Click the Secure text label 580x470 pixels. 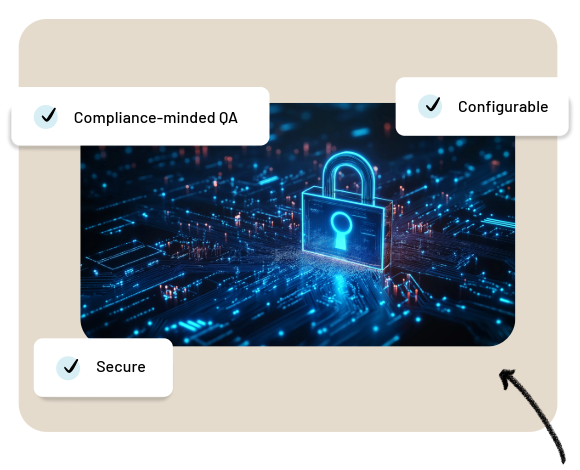tap(121, 367)
